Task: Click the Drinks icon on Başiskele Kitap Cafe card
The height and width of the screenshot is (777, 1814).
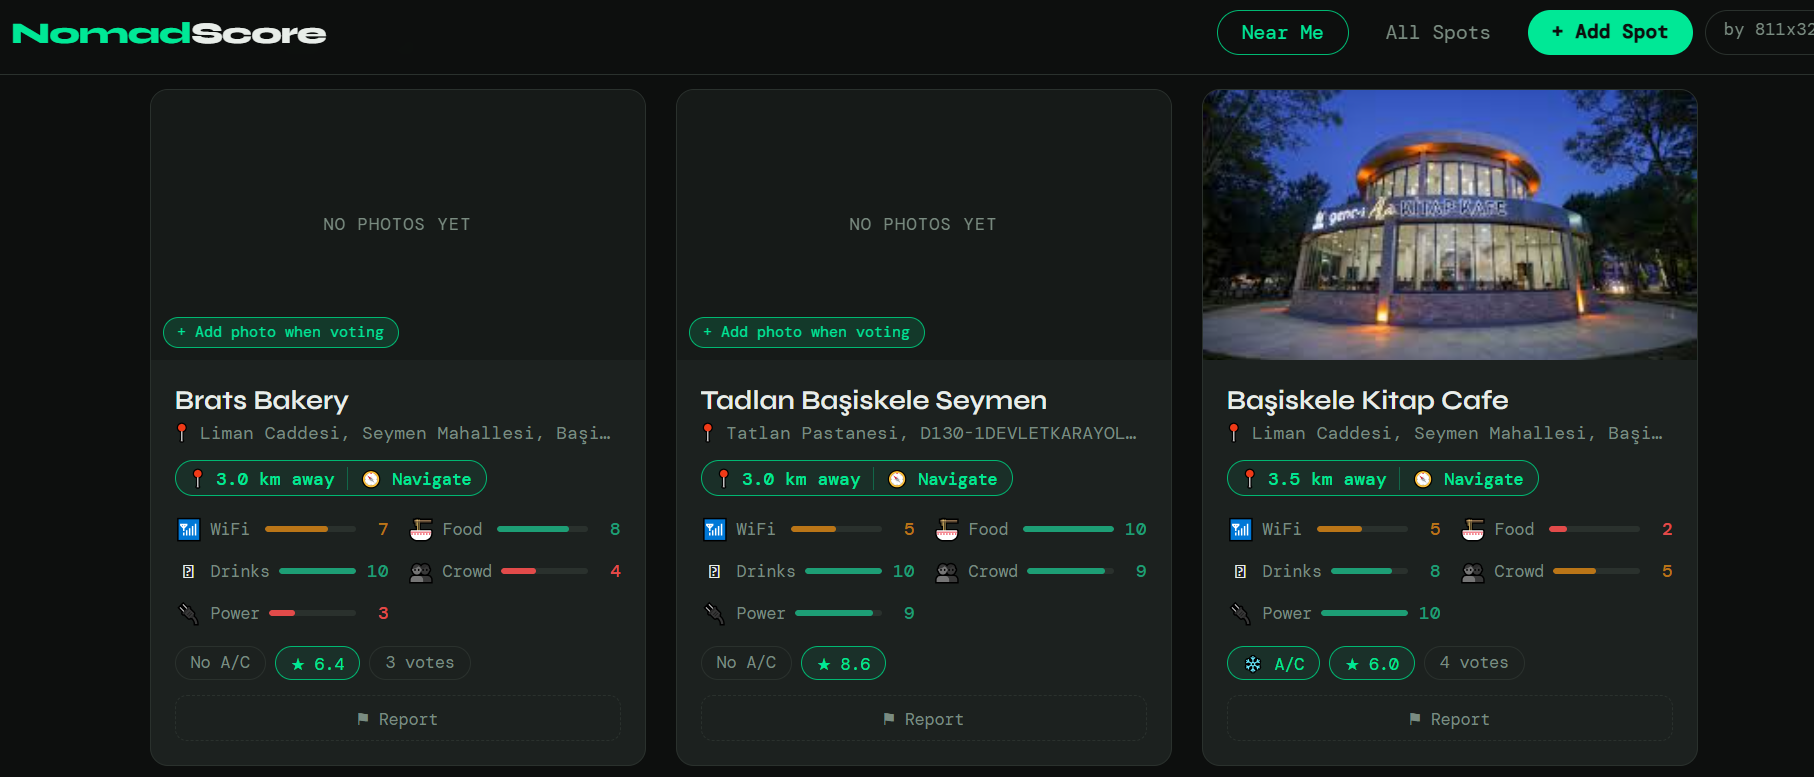Action: (x=1240, y=571)
